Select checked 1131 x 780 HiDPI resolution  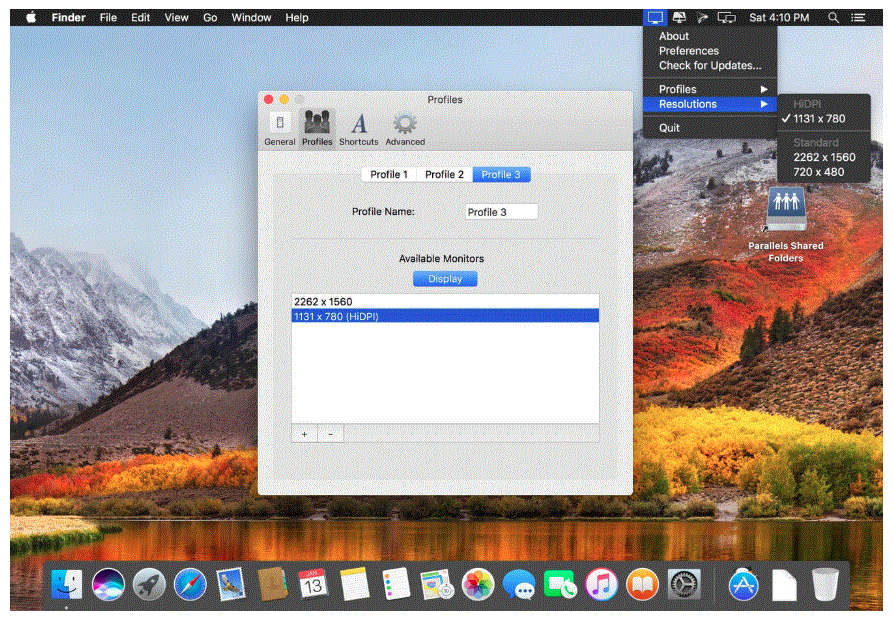(824, 118)
